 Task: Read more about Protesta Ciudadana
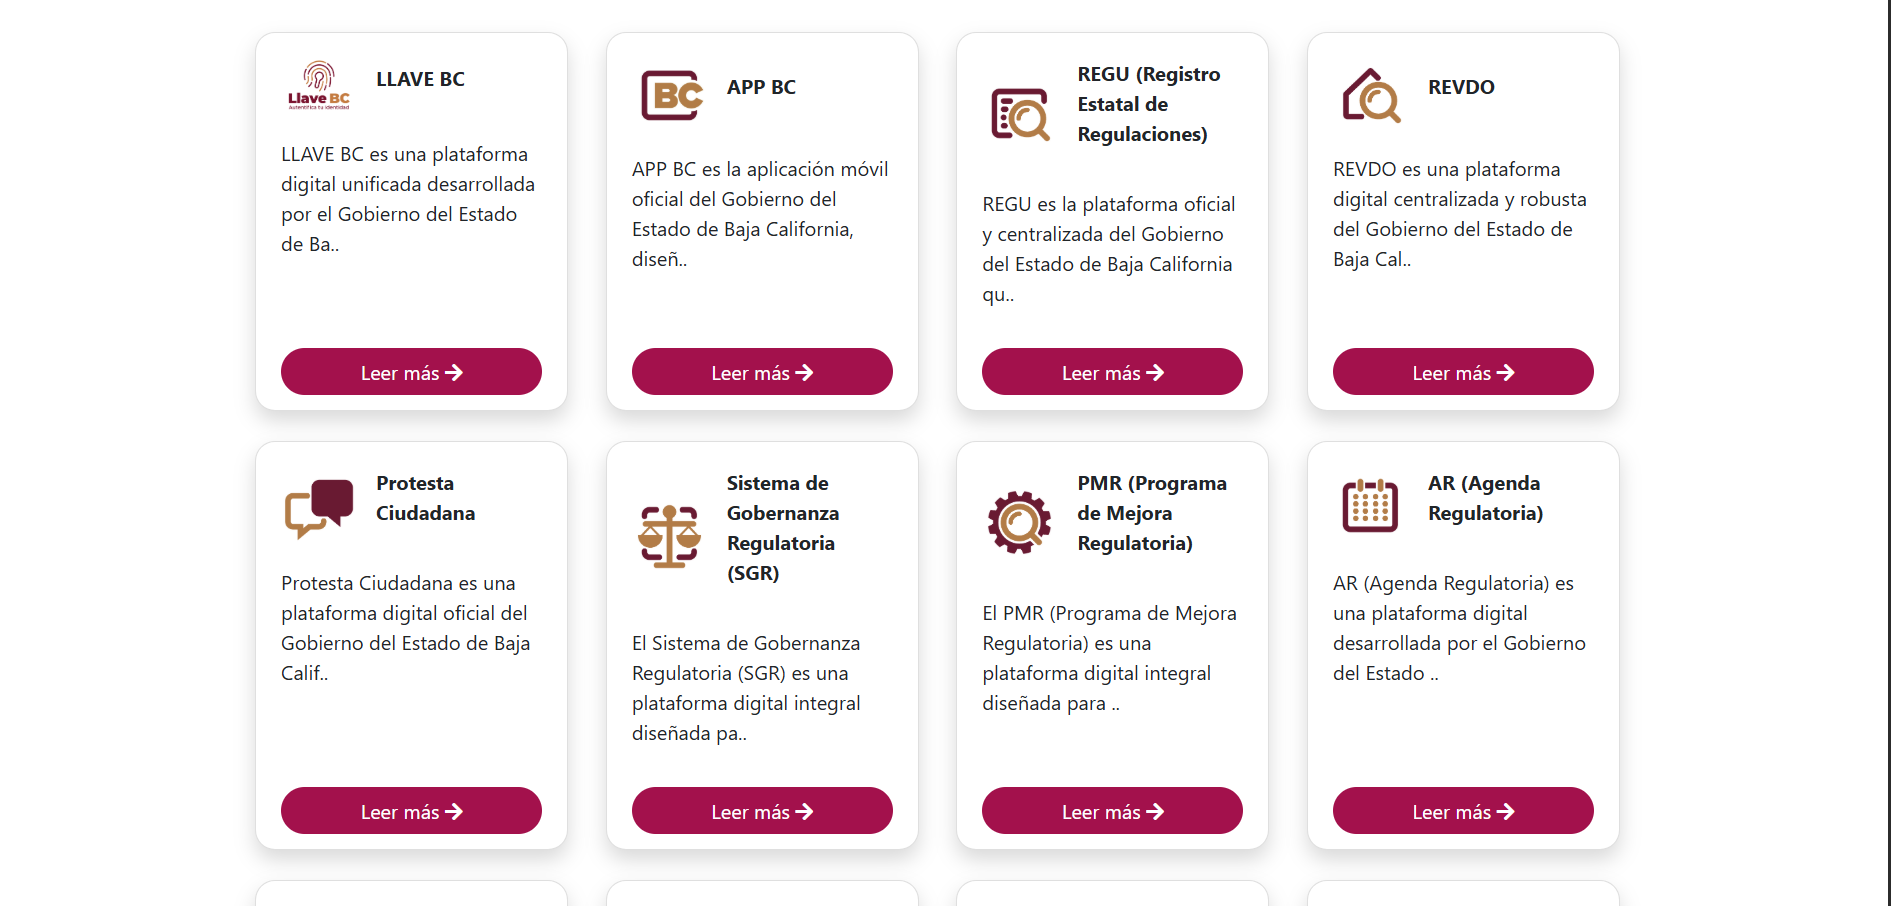point(411,811)
